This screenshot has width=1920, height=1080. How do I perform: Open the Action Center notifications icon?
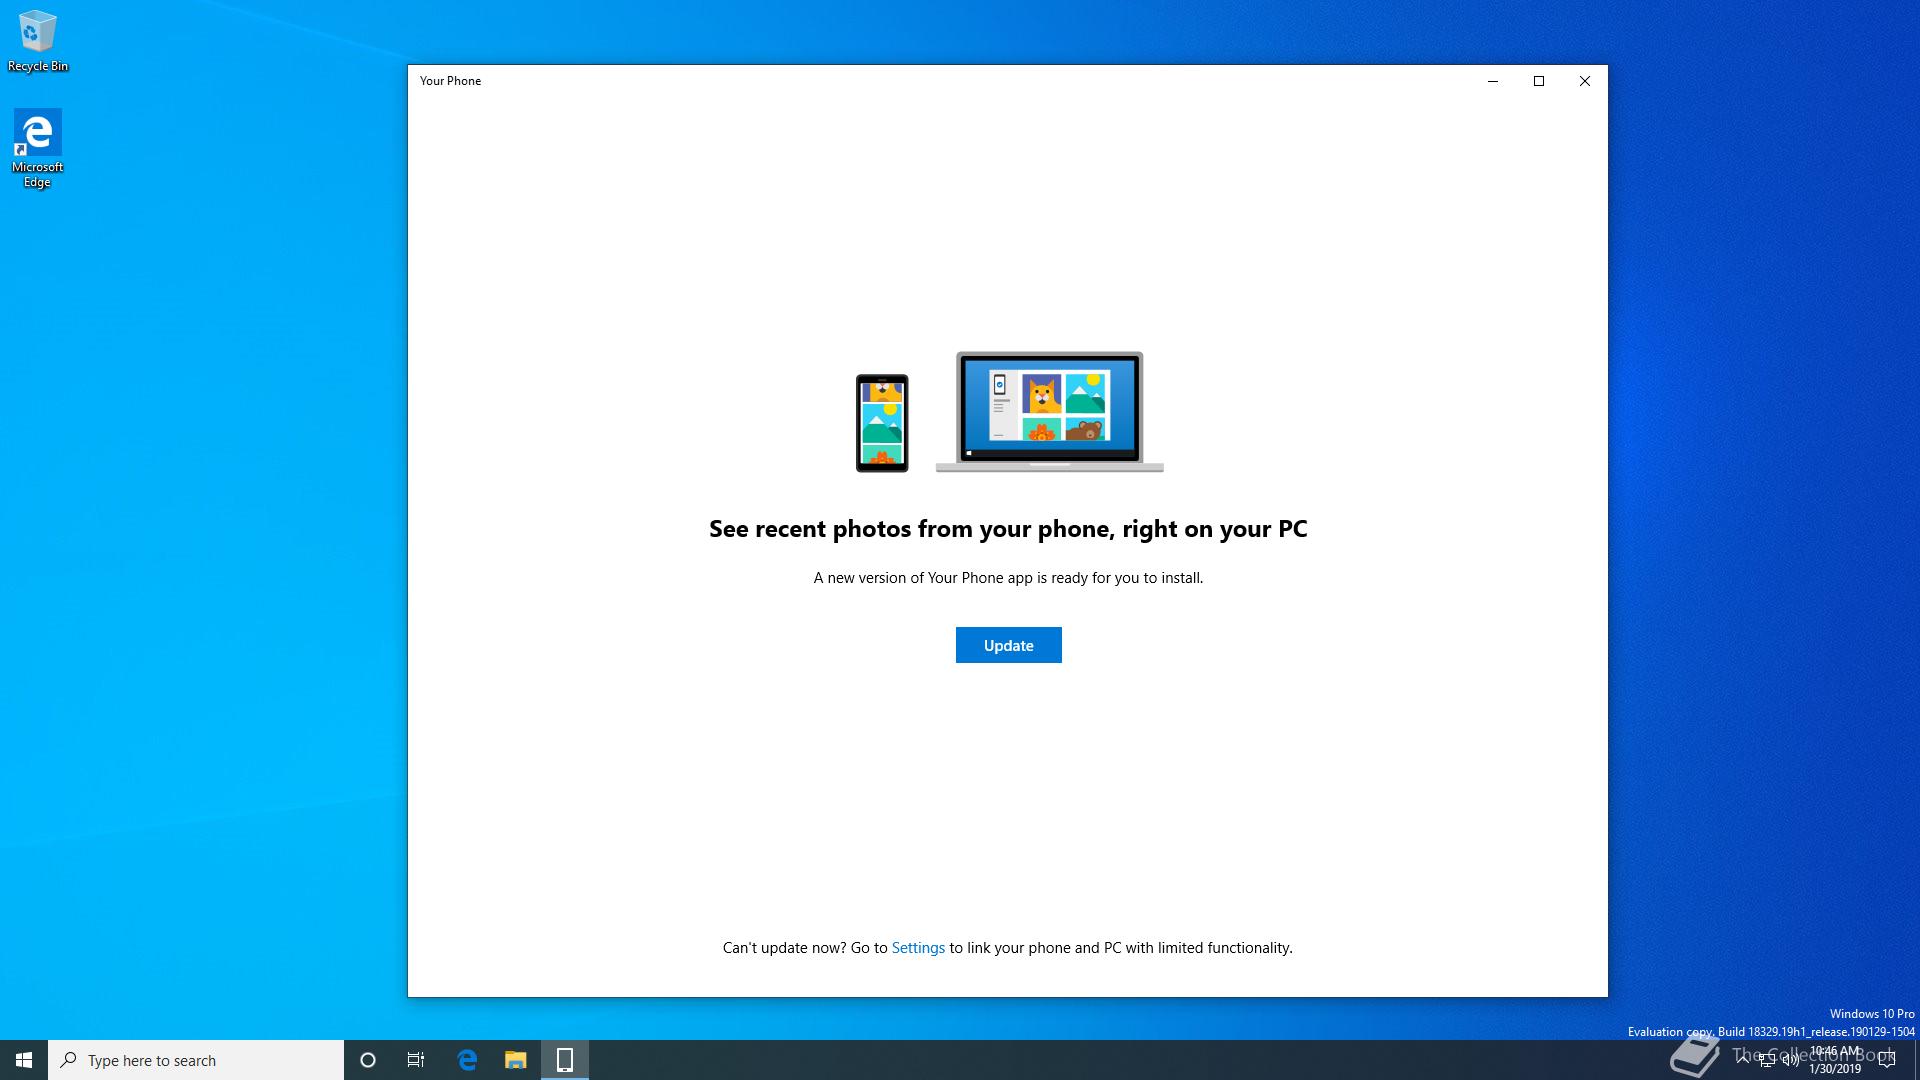1887,1060
